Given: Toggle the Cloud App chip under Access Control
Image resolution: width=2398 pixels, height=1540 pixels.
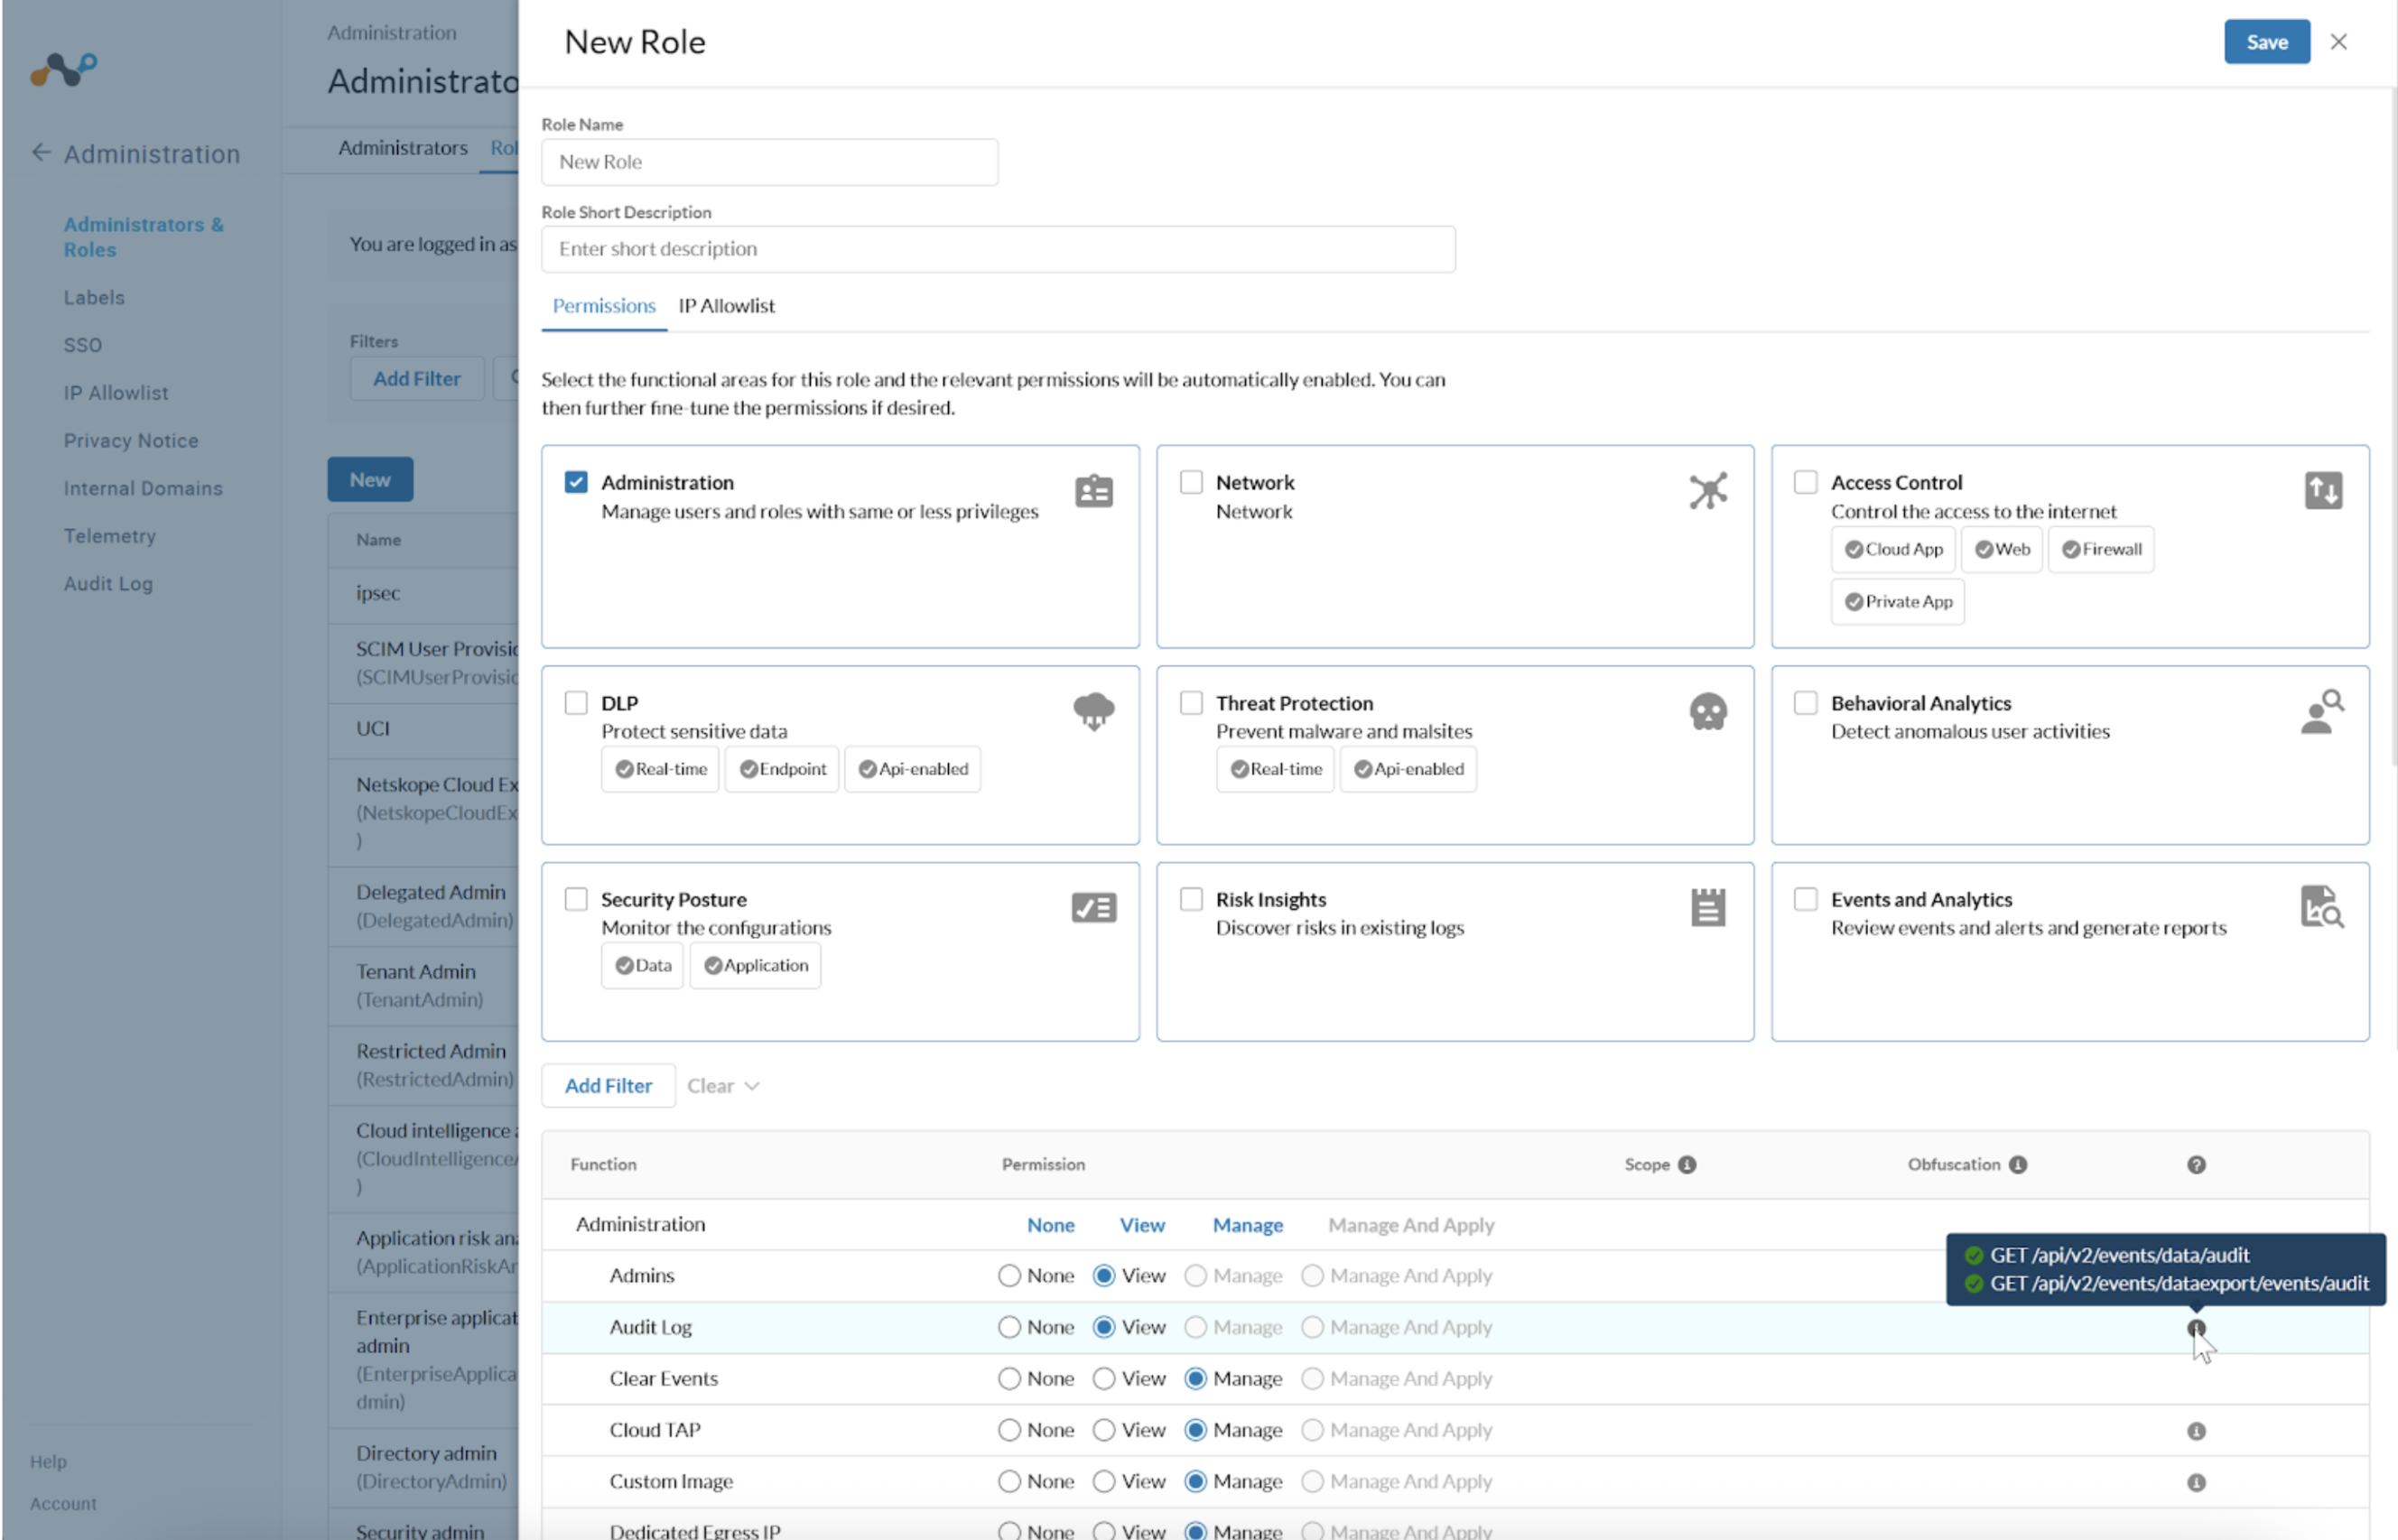Looking at the screenshot, I should pyautogui.click(x=1893, y=549).
